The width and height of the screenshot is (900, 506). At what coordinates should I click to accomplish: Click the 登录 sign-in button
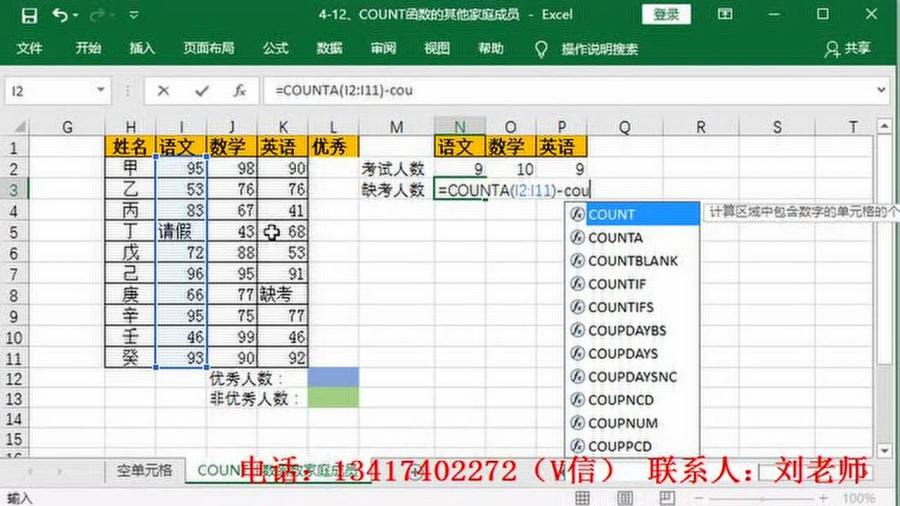pyautogui.click(x=667, y=14)
